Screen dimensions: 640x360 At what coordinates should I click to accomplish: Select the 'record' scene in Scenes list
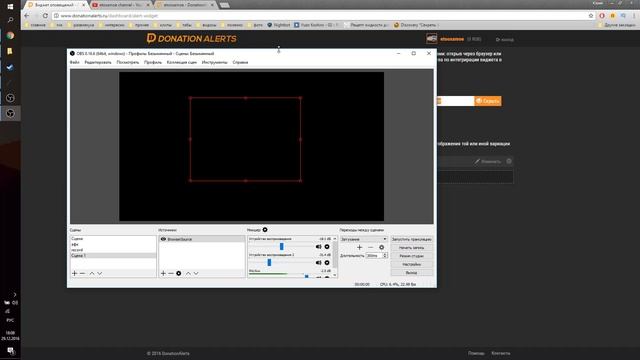pyautogui.click(x=113, y=250)
